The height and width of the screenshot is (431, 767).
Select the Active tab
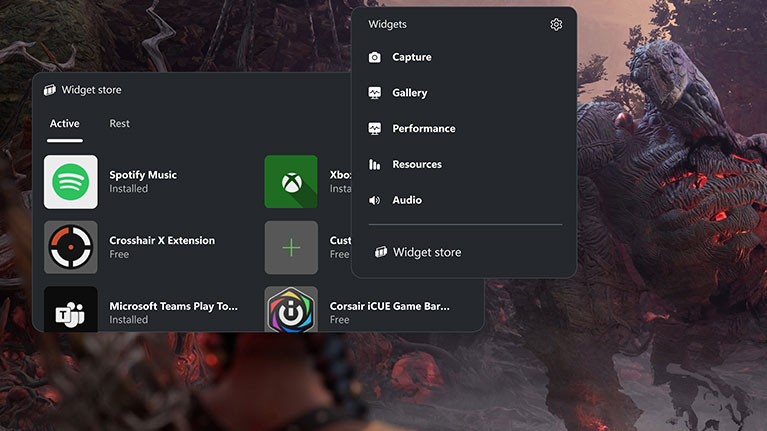[x=65, y=124]
